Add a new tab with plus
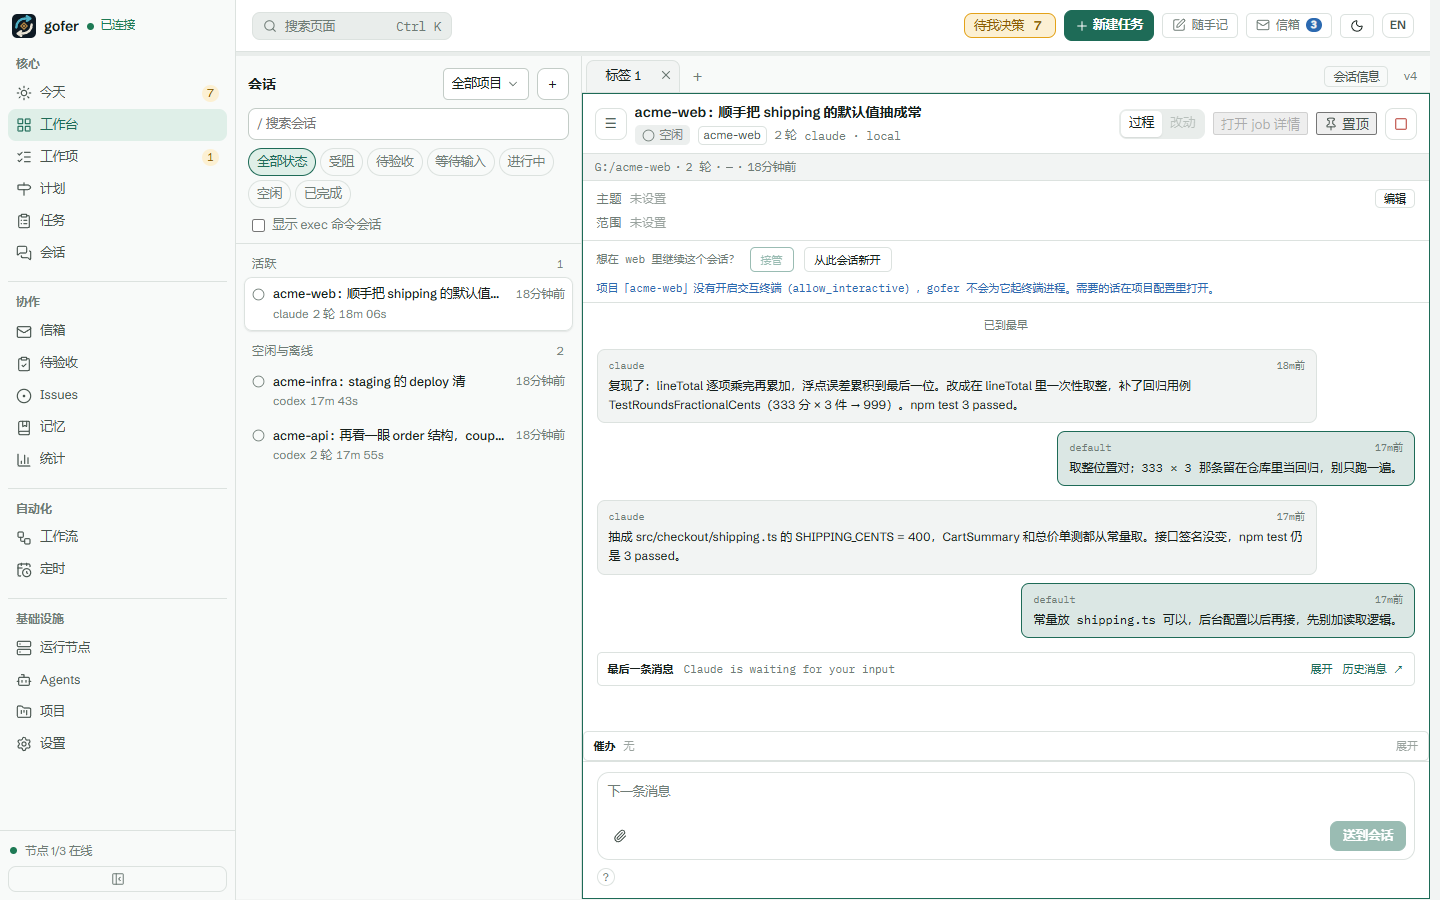The width and height of the screenshot is (1440, 900). [x=698, y=77]
